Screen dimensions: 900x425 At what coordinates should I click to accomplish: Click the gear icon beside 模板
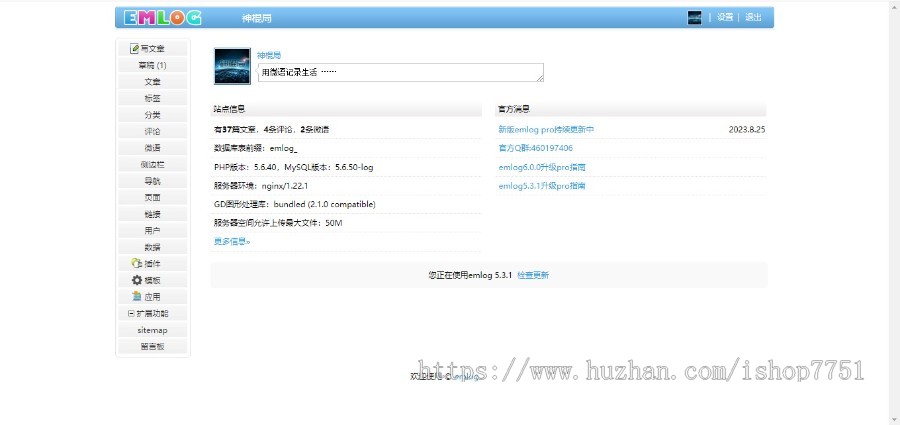point(137,280)
